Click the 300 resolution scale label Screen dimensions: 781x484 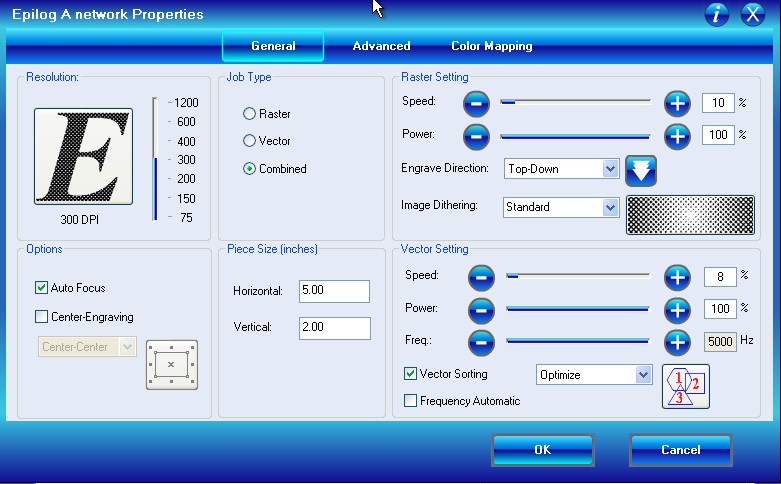click(x=186, y=160)
